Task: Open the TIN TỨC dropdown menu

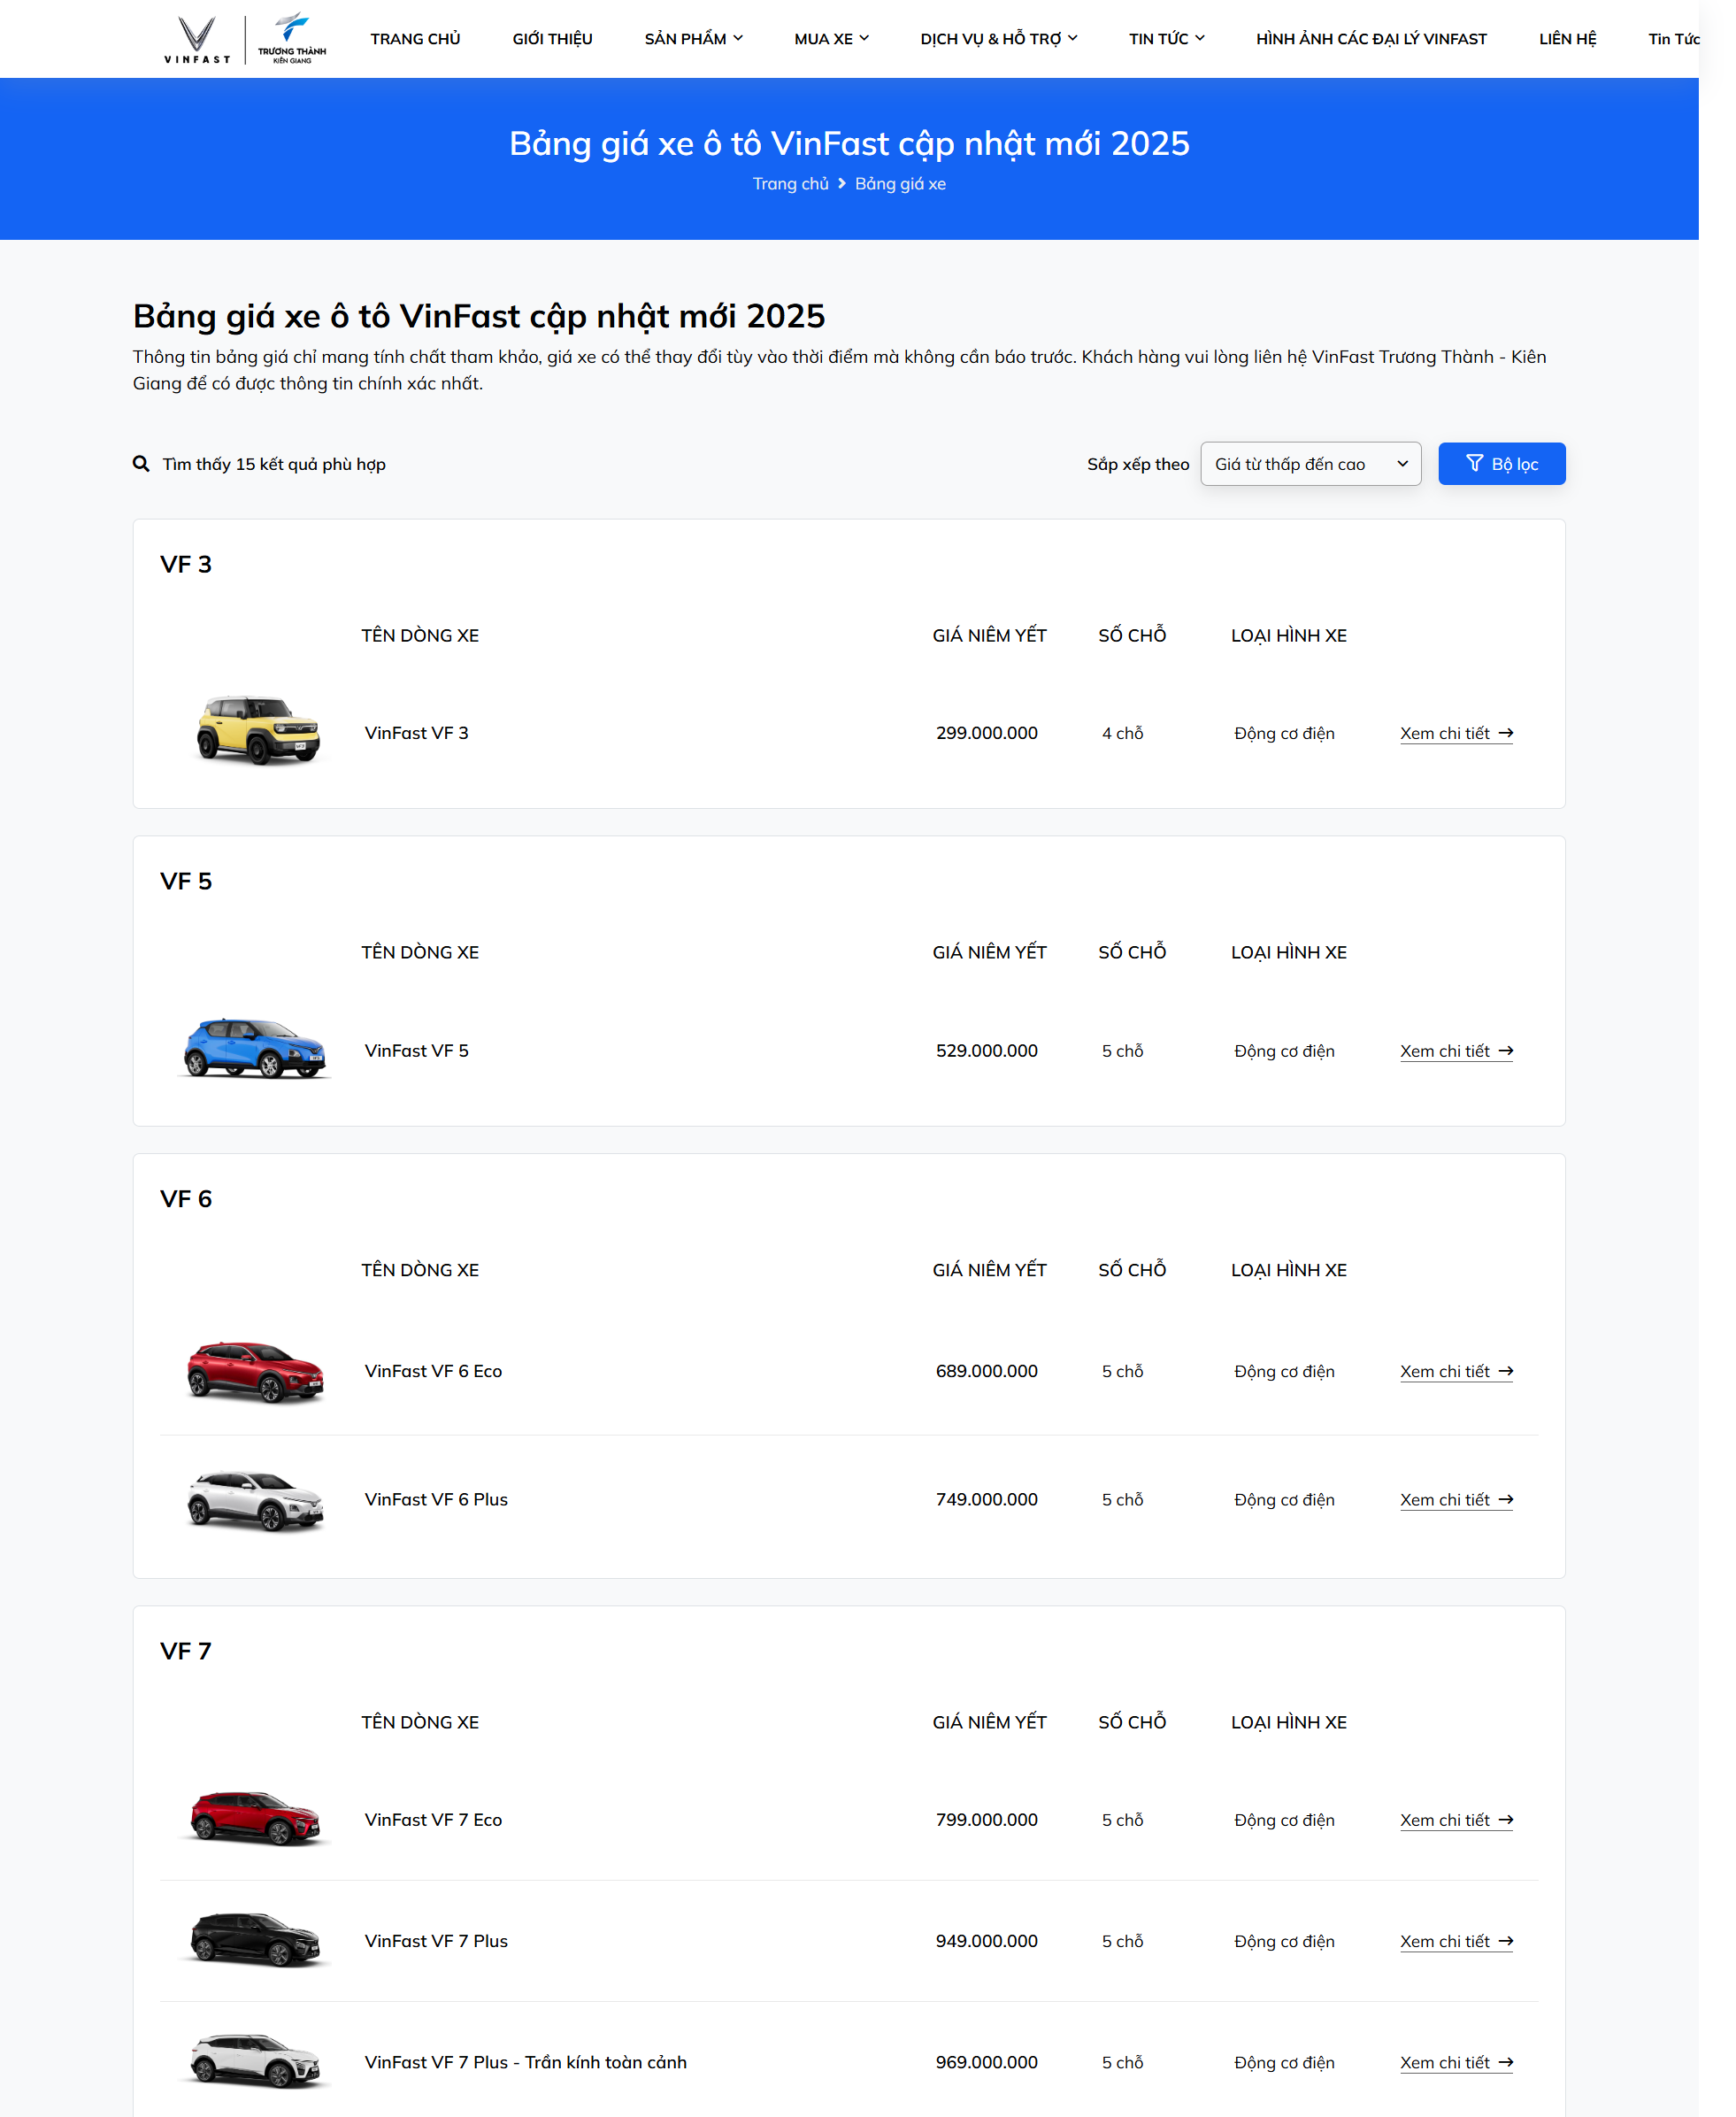Action: (x=1166, y=39)
